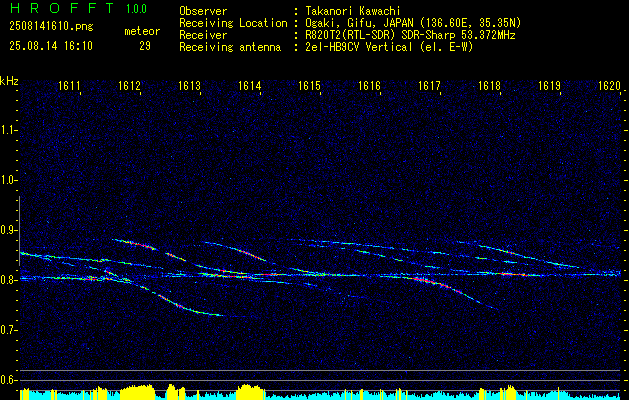Screen dimensions: 629x400
Task: Click antenna 2el-HB9CV Vertical text
Action: 389,47
